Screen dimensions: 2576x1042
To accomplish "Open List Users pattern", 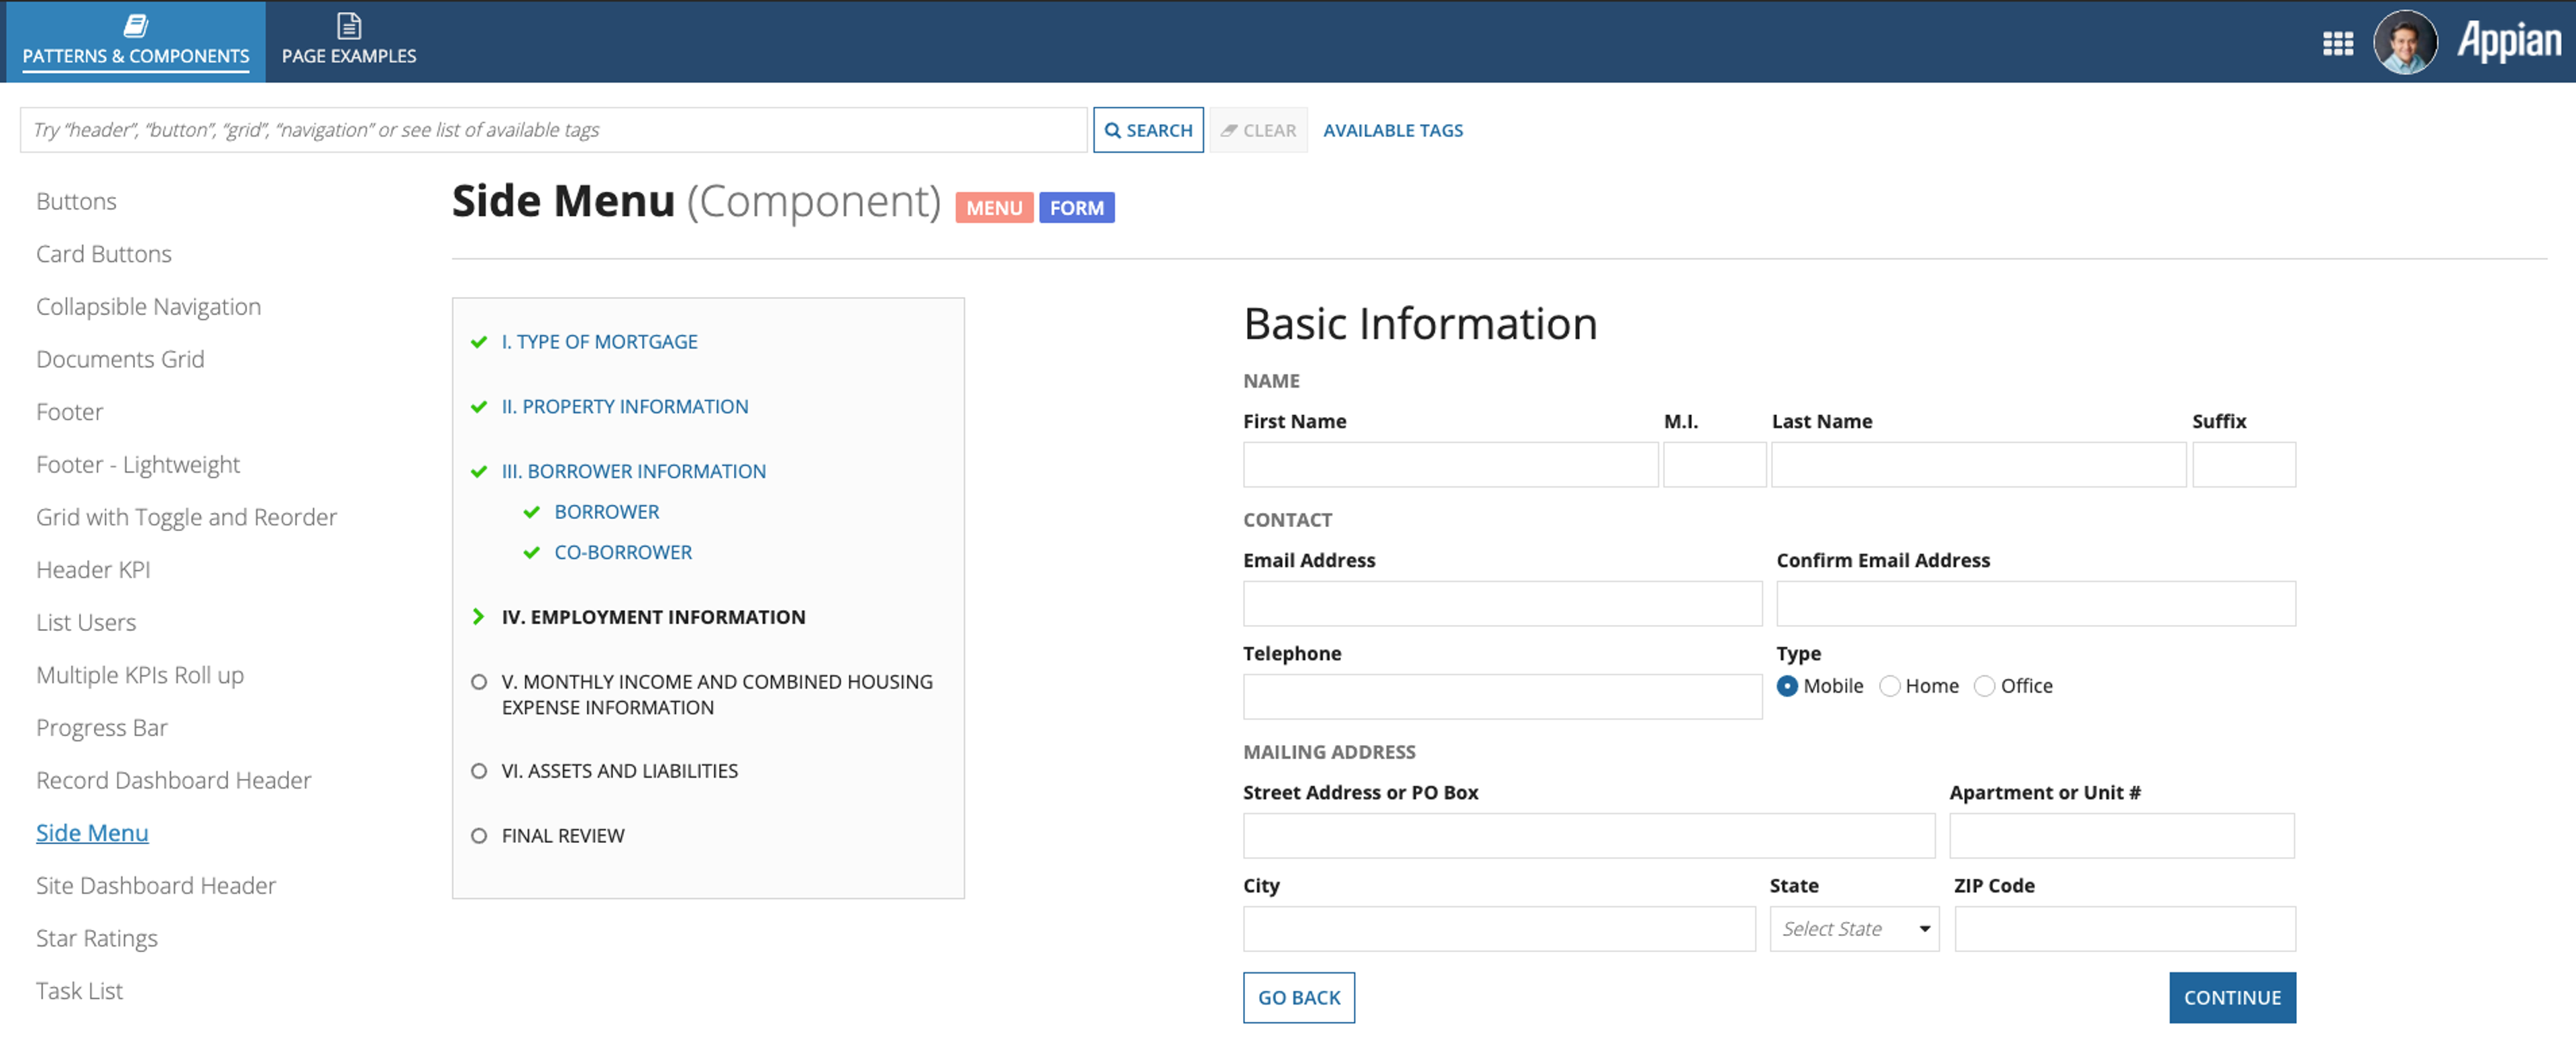I will [x=86, y=623].
